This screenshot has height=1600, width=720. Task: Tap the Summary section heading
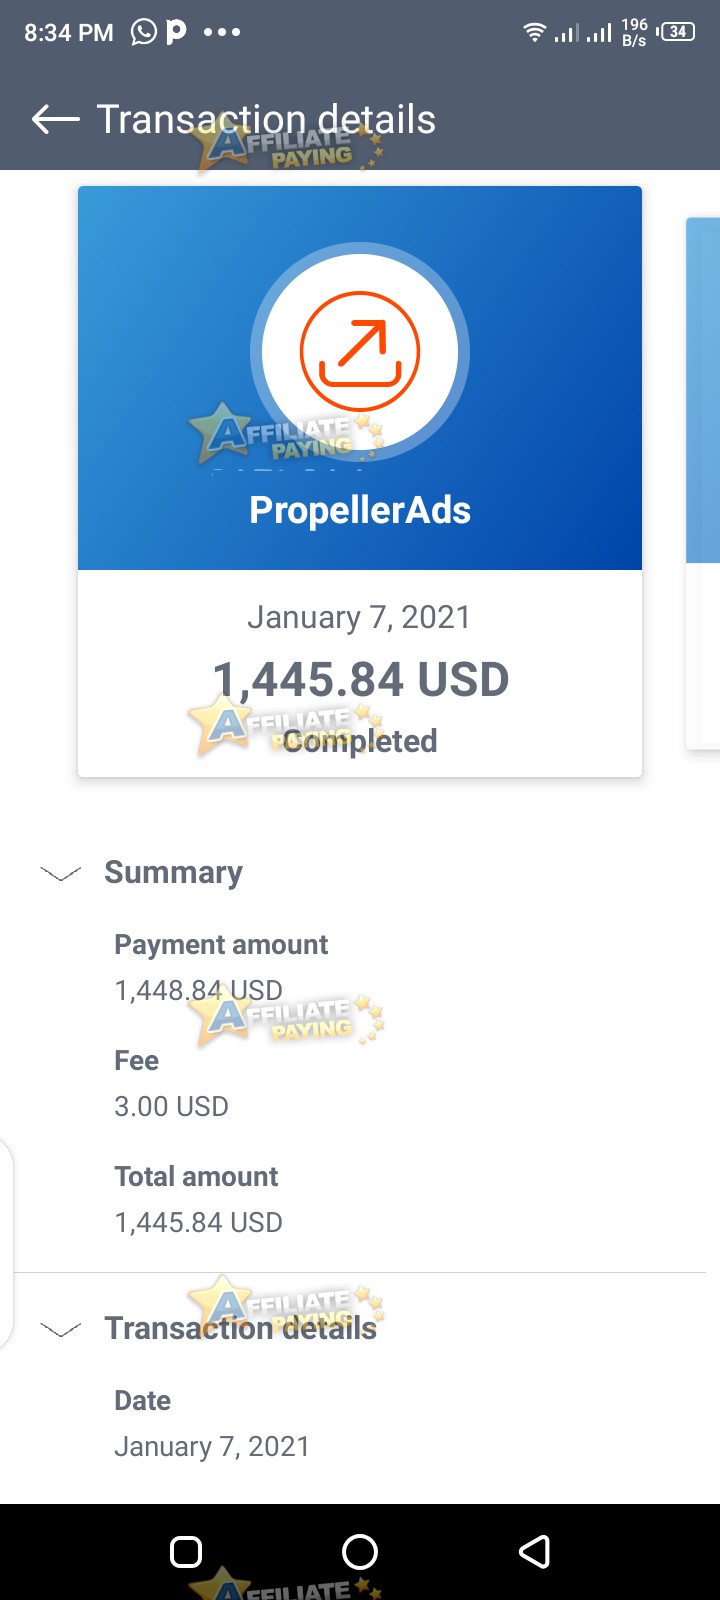click(x=174, y=872)
